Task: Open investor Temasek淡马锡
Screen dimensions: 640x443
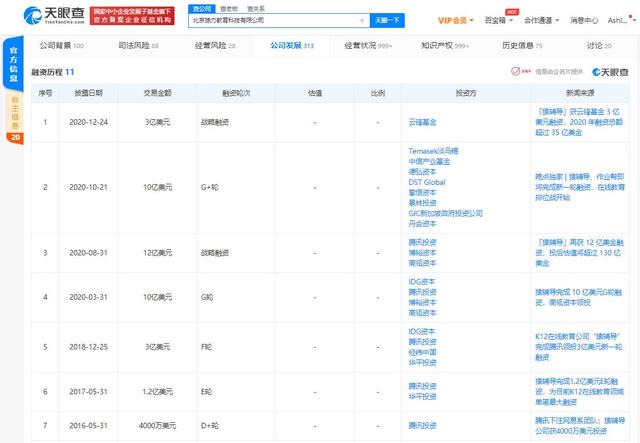Action: click(433, 151)
